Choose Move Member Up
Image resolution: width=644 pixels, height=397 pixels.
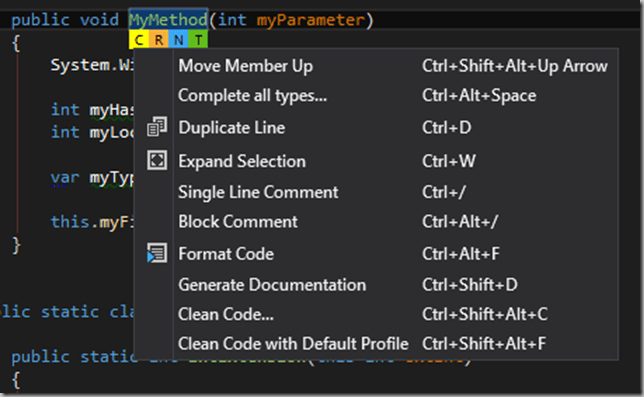pyautogui.click(x=376, y=66)
